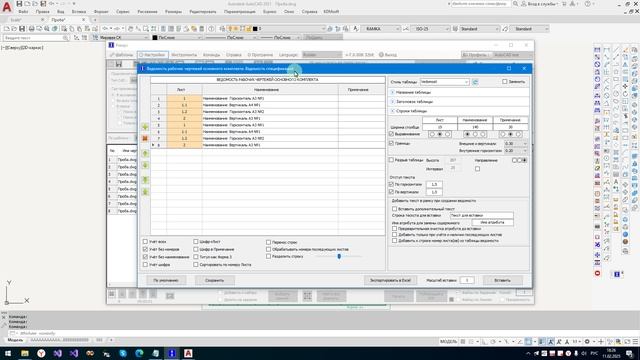
Task: Click the customization menu icon at status bar end
Action: pos(635,342)
